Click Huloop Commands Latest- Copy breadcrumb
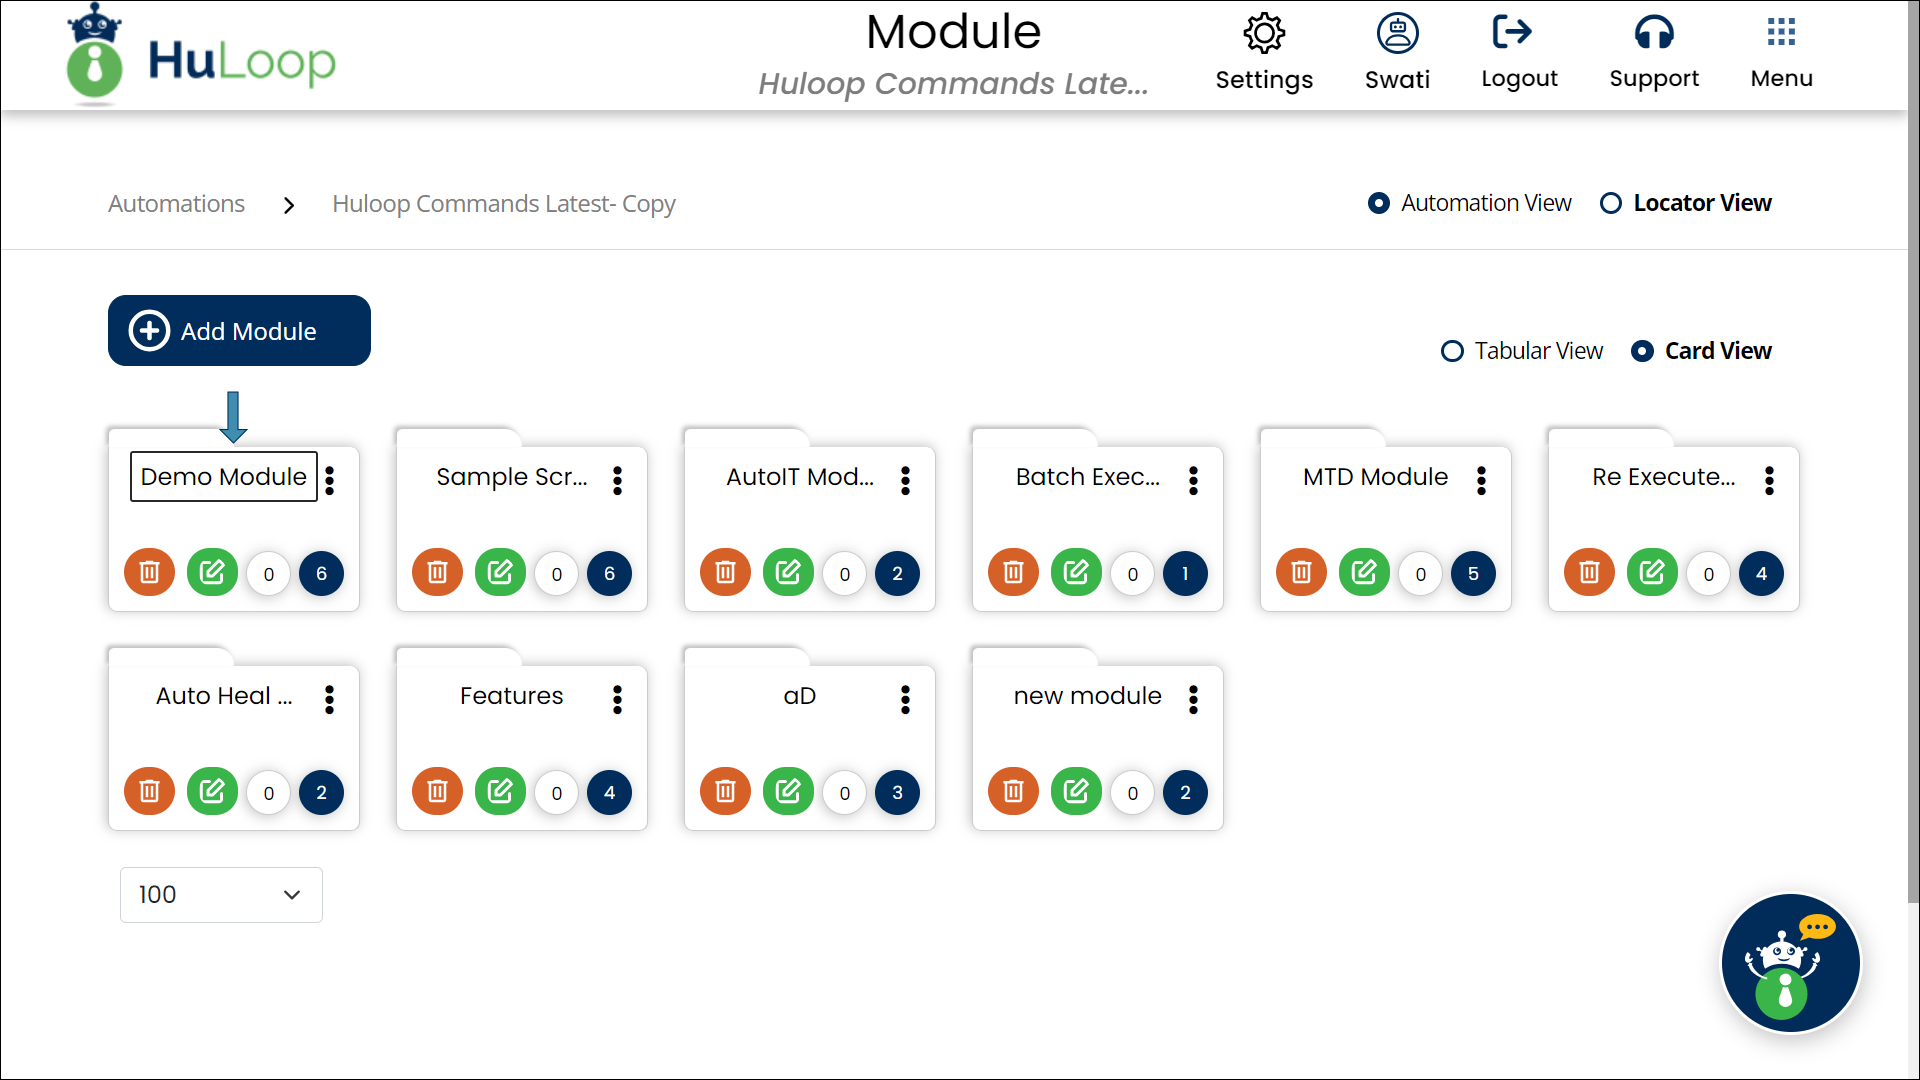Viewport: 1920px width, 1080px height. click(504, 204)
